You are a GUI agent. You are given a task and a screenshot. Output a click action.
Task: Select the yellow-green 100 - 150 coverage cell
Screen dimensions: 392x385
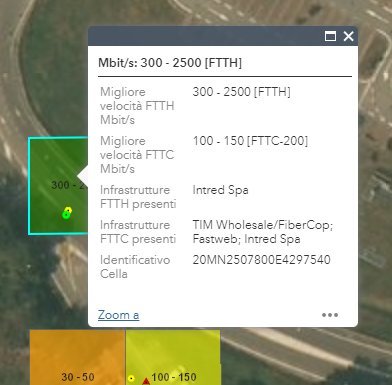coord(173,357)
